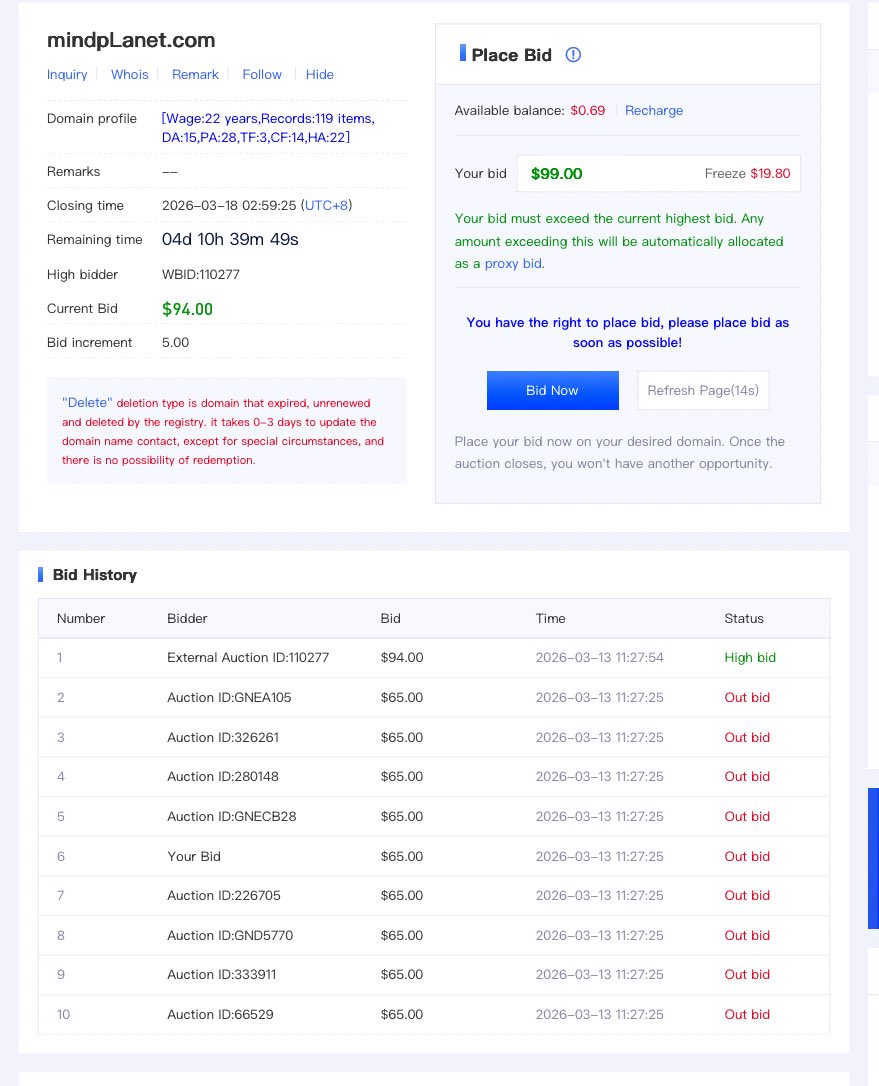Viewport: 879px width, 1086px height.
Task: Select "Delete" label in deletion notice
Action: pos(87,403)
